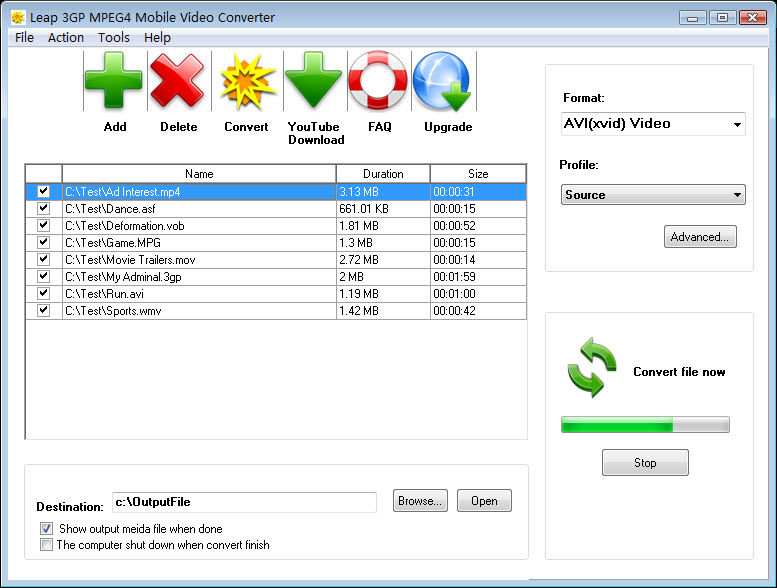Uncheck the Movie Trailers.mov checkbox
Image resolution: width=777 pixels, height=588 pixels.
[x=44, y=259]
